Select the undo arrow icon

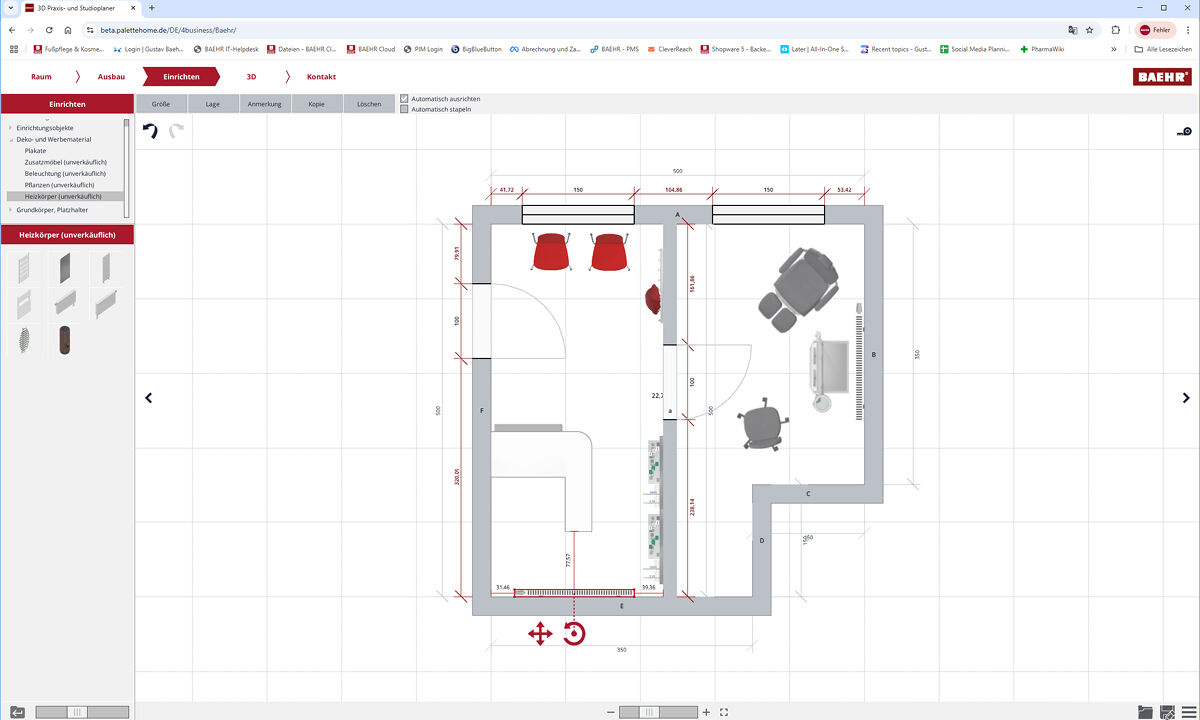tap(150, 130)
